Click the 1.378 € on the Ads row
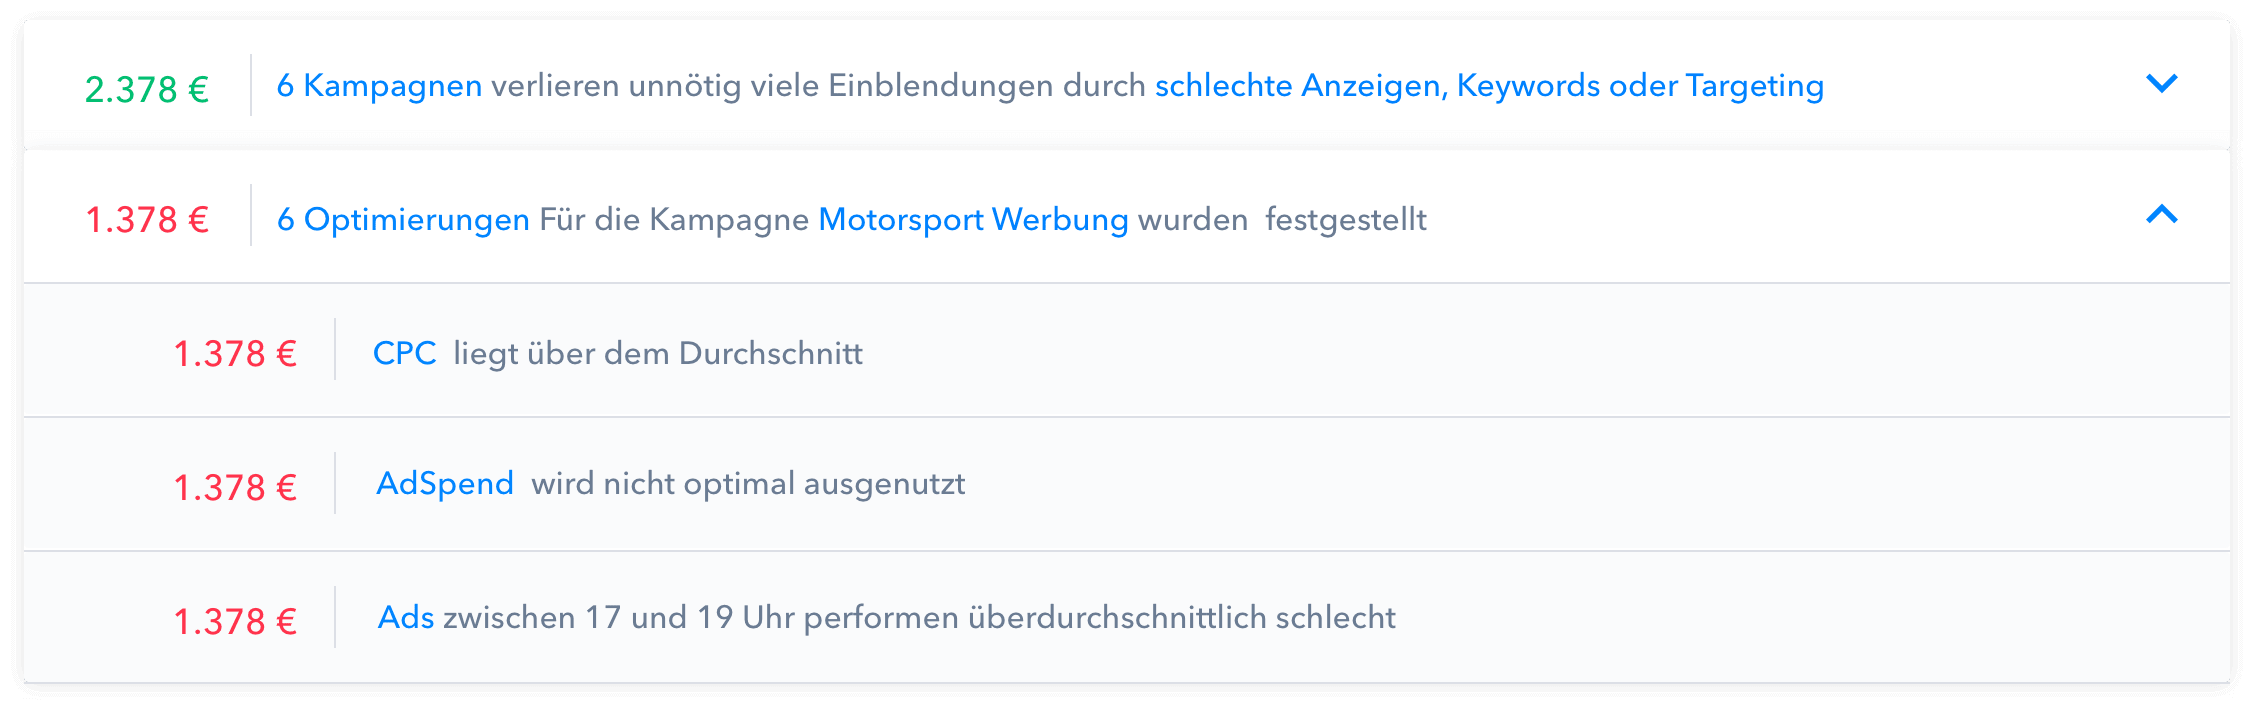The width and height of the screenshot is (2254, 708). pyautogui.click(x=236, y=617)
